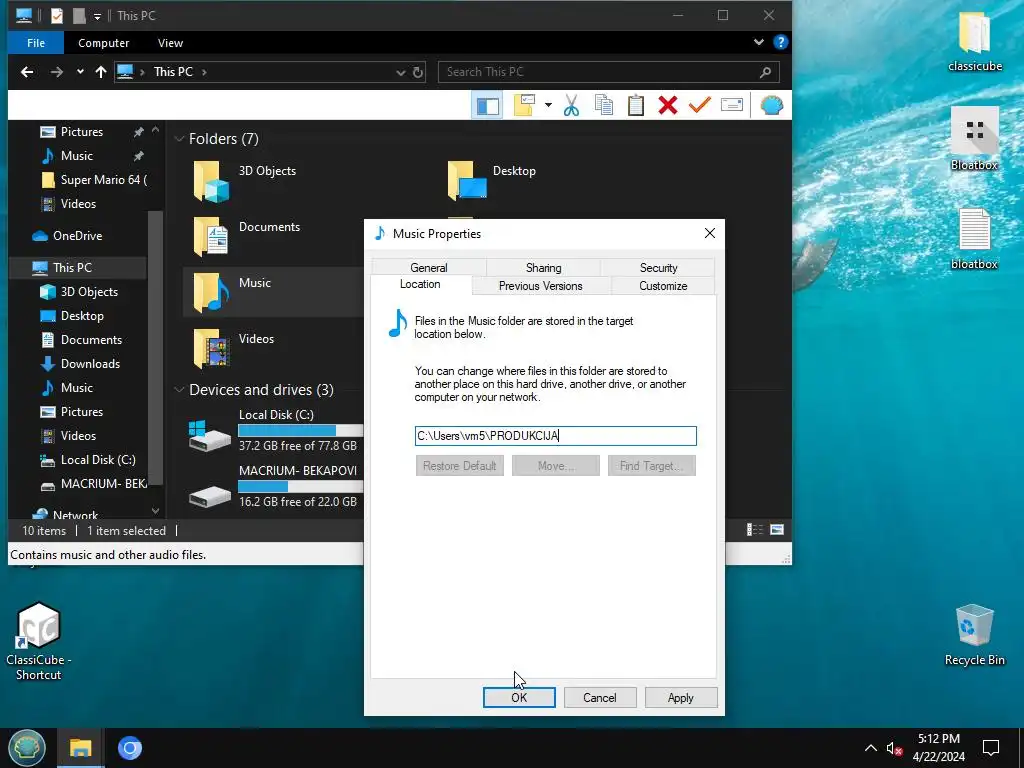Switch to the Sharing tab
Image resolution: width=1024 pixels, height=768 pixels.
tap(543, 268)
